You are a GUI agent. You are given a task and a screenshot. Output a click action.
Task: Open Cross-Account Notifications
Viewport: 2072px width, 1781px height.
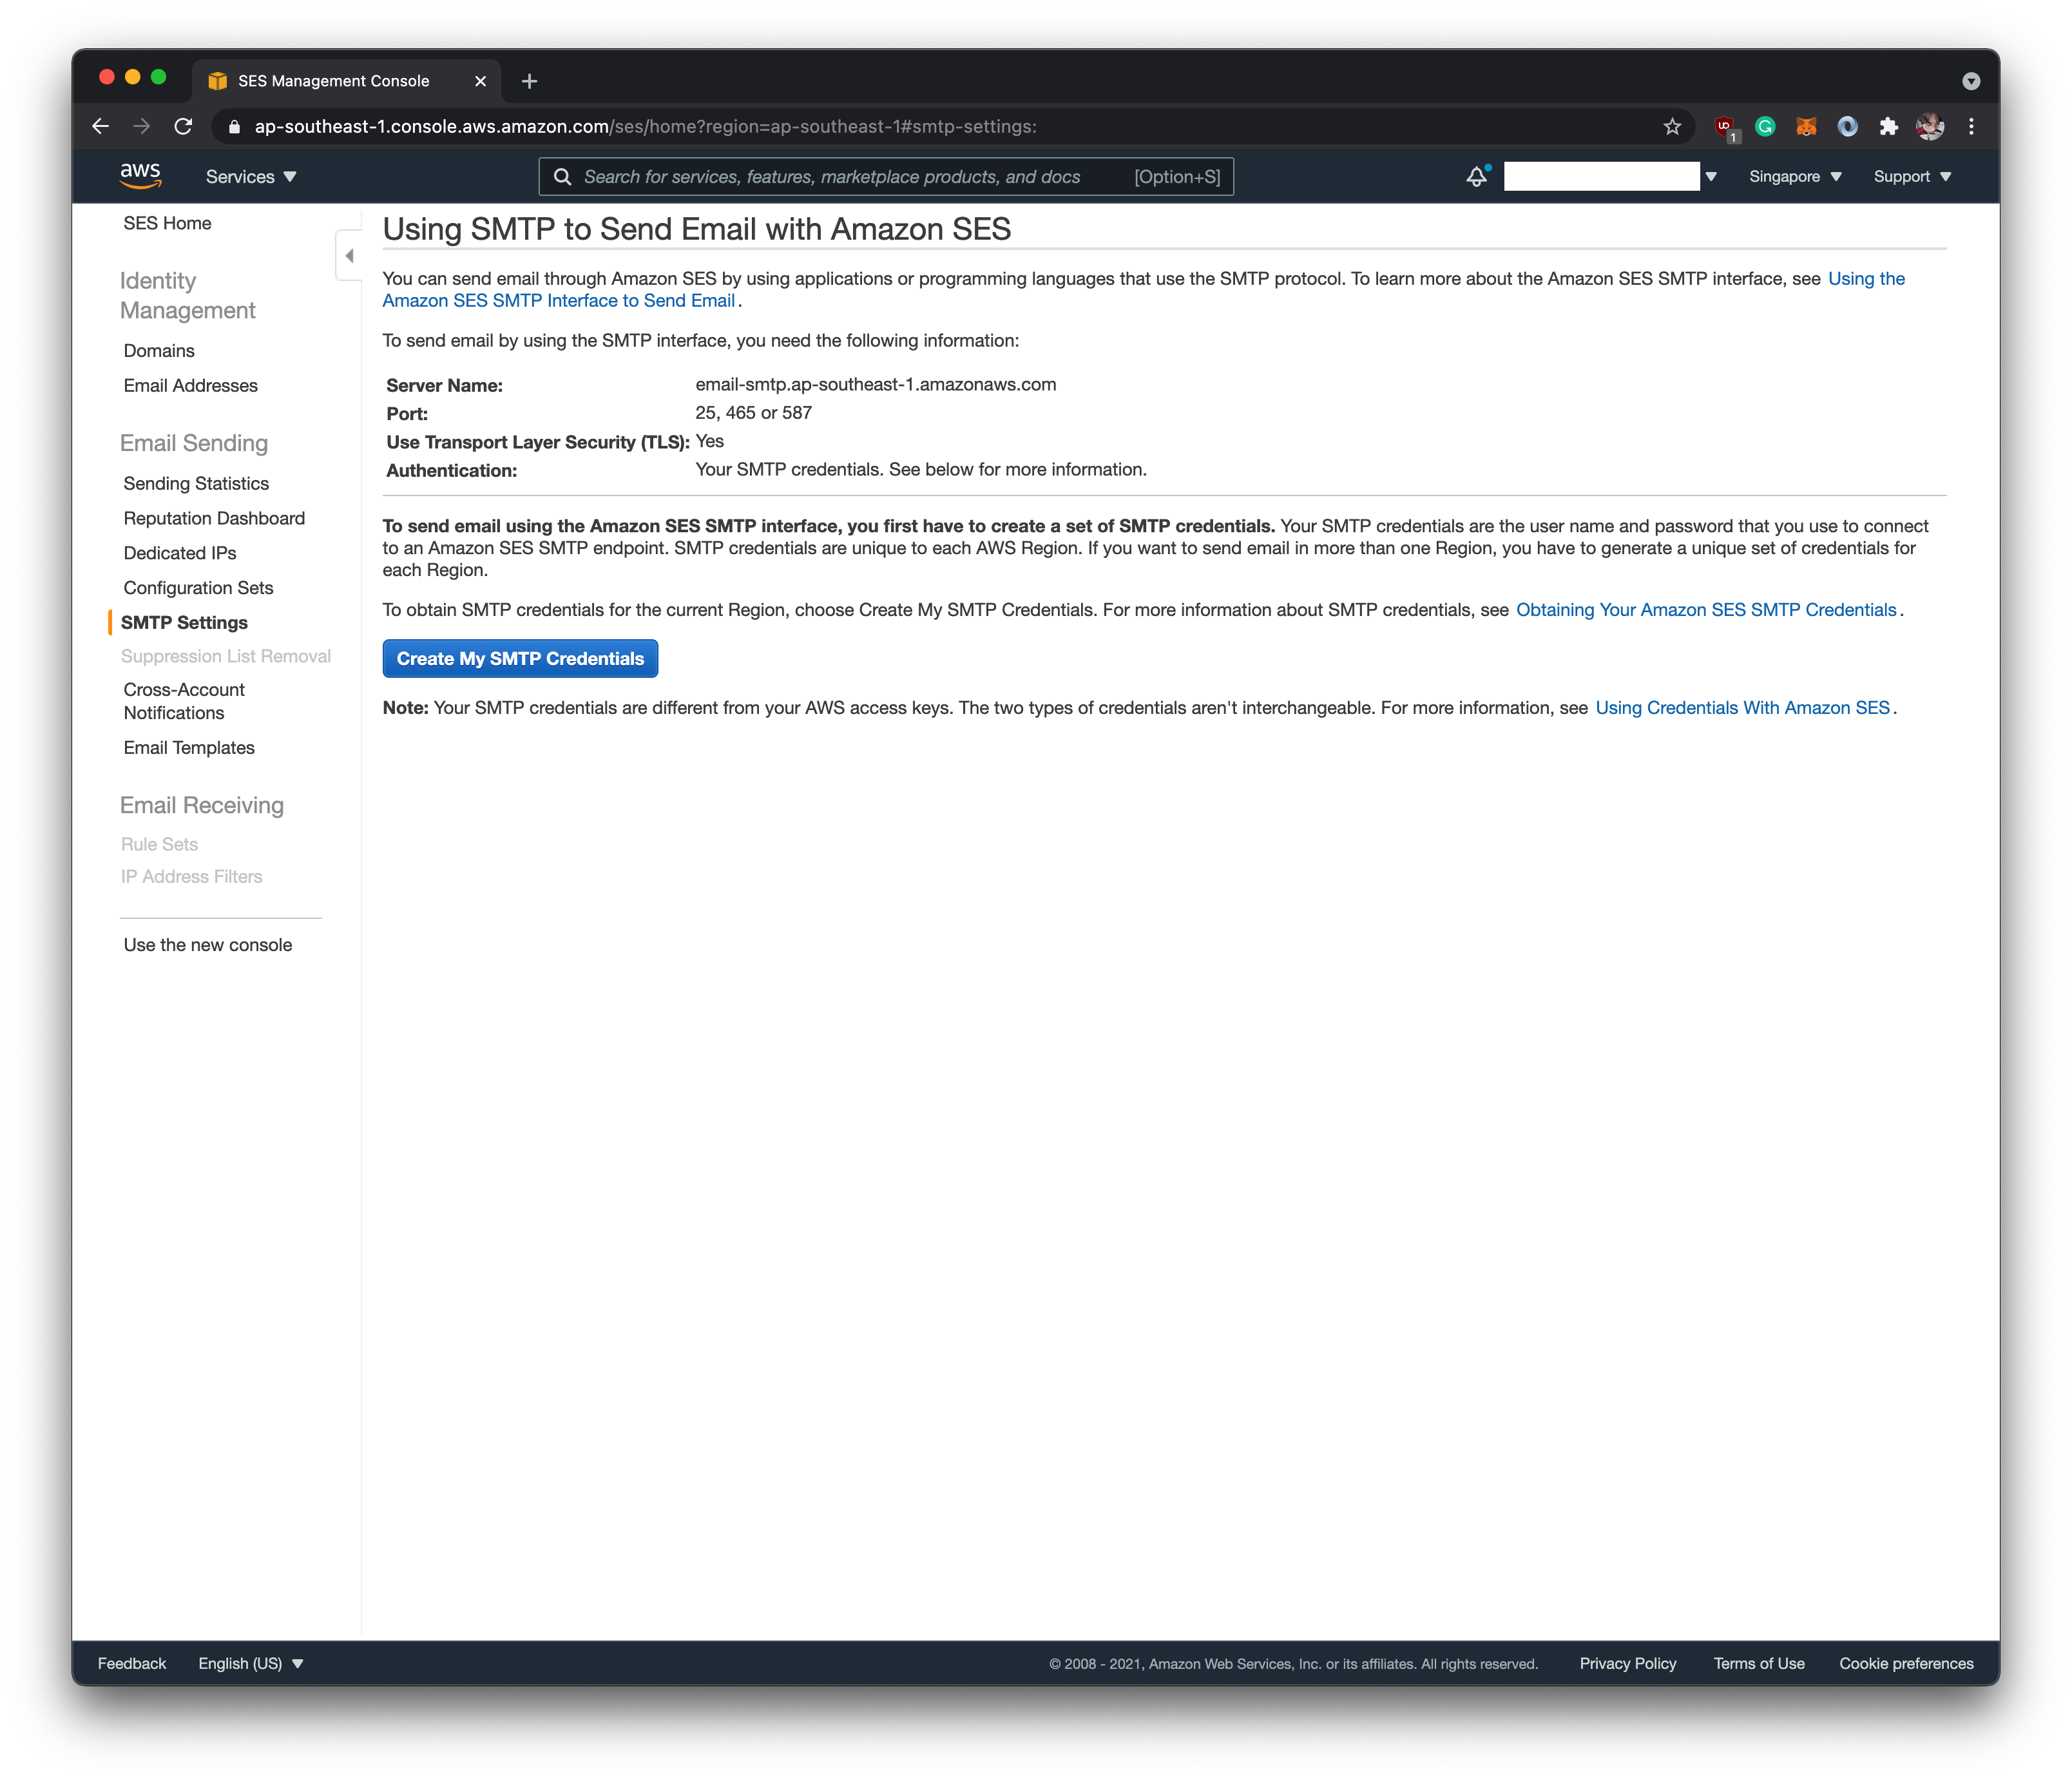tap(184, 701)
